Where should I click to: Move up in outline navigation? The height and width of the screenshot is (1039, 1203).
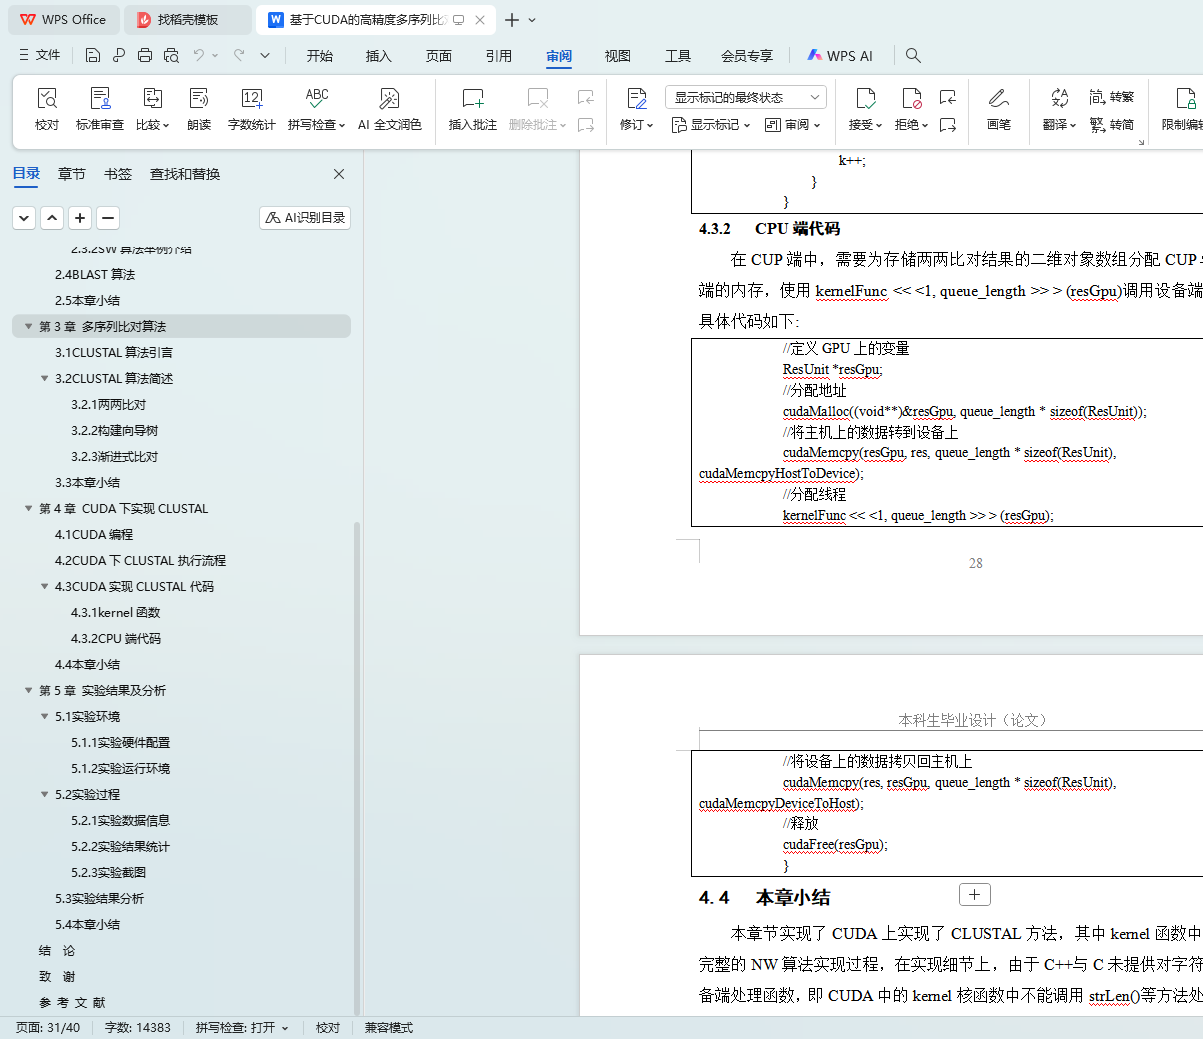point(53,218)
